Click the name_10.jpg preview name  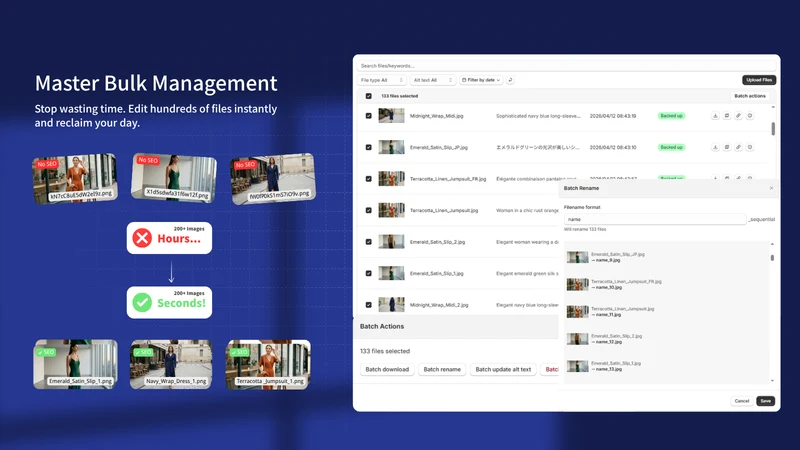pos(609,288)
